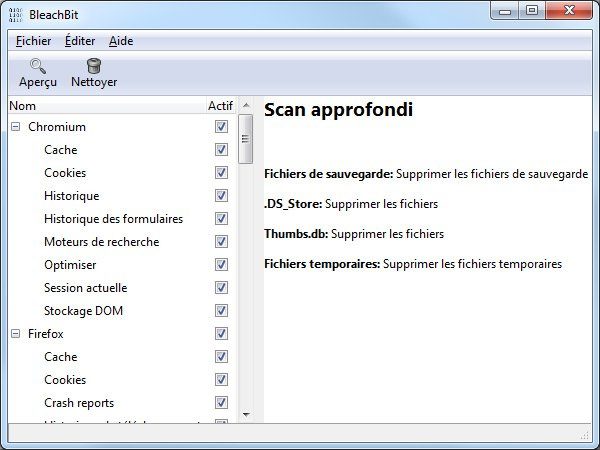
Task: Open the Aide menu
Action: (x=121, y=41)
